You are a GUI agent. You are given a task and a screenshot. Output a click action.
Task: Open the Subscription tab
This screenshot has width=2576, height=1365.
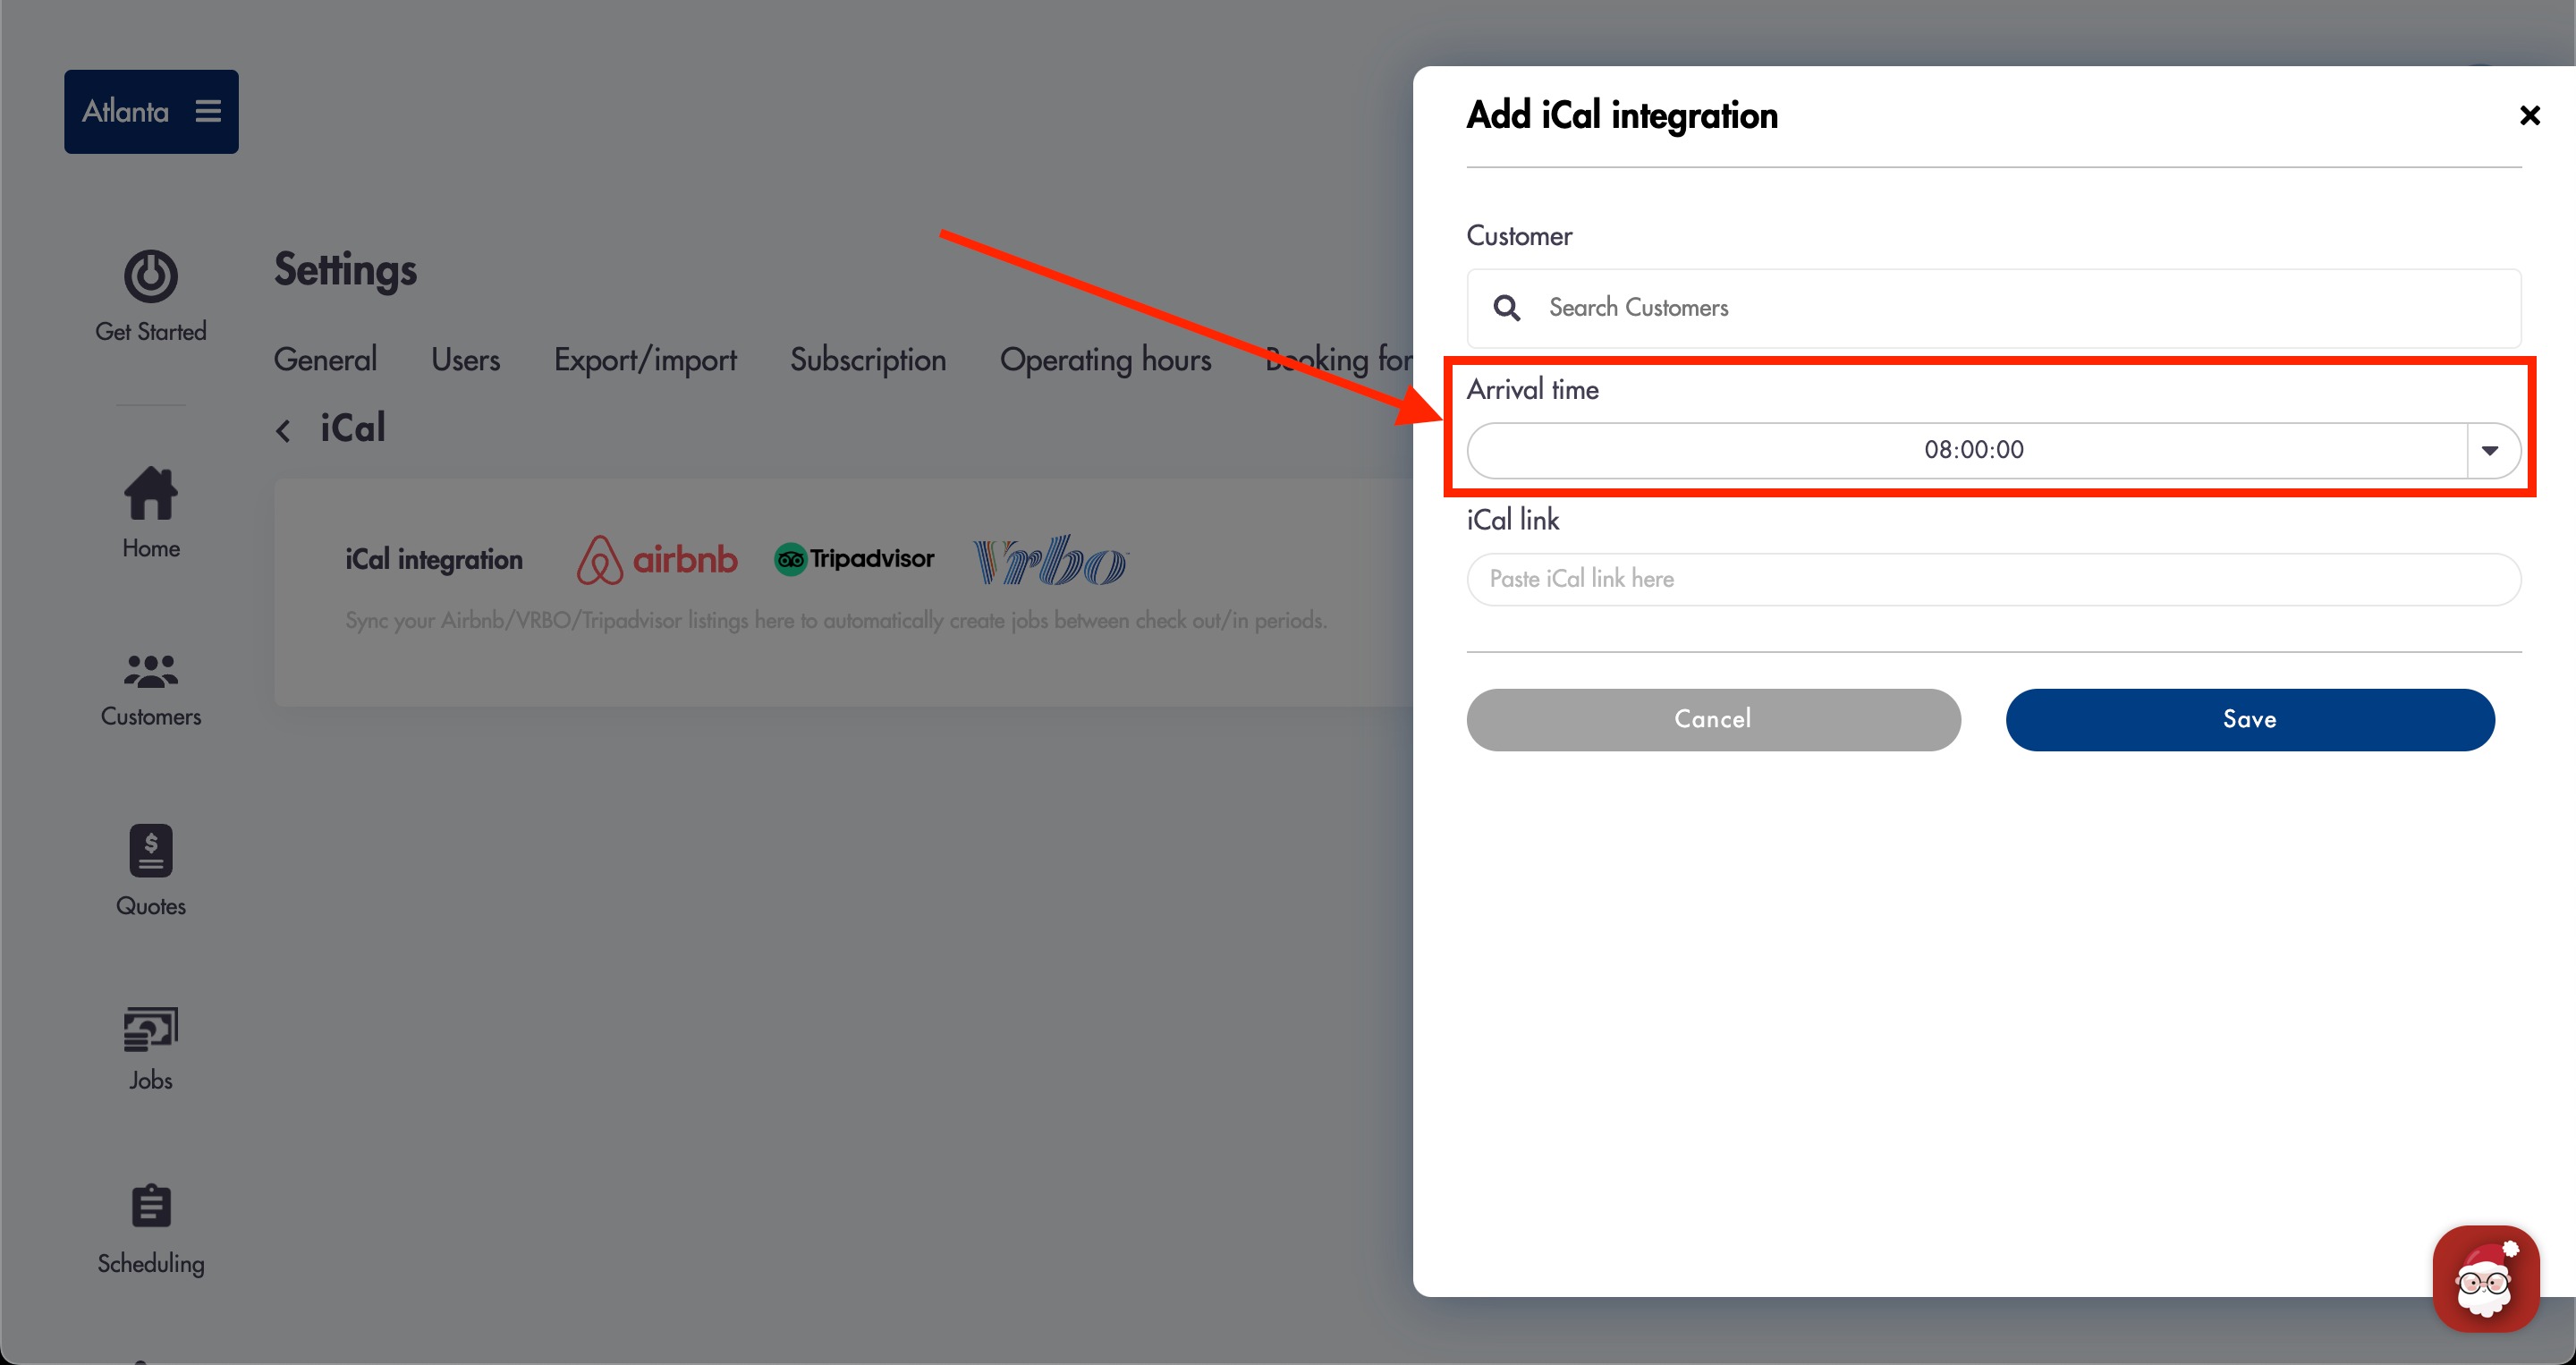pos(868,360)
